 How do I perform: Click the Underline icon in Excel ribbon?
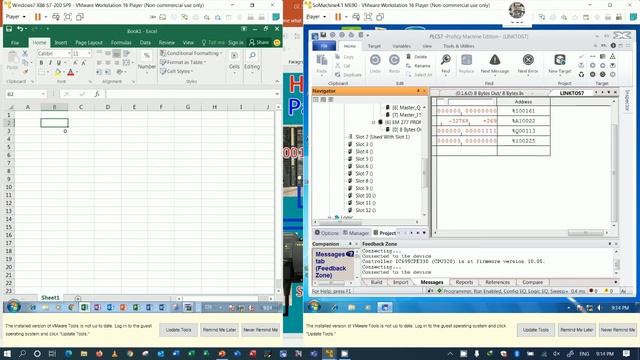pyautogui.click(x=59, y=63)
